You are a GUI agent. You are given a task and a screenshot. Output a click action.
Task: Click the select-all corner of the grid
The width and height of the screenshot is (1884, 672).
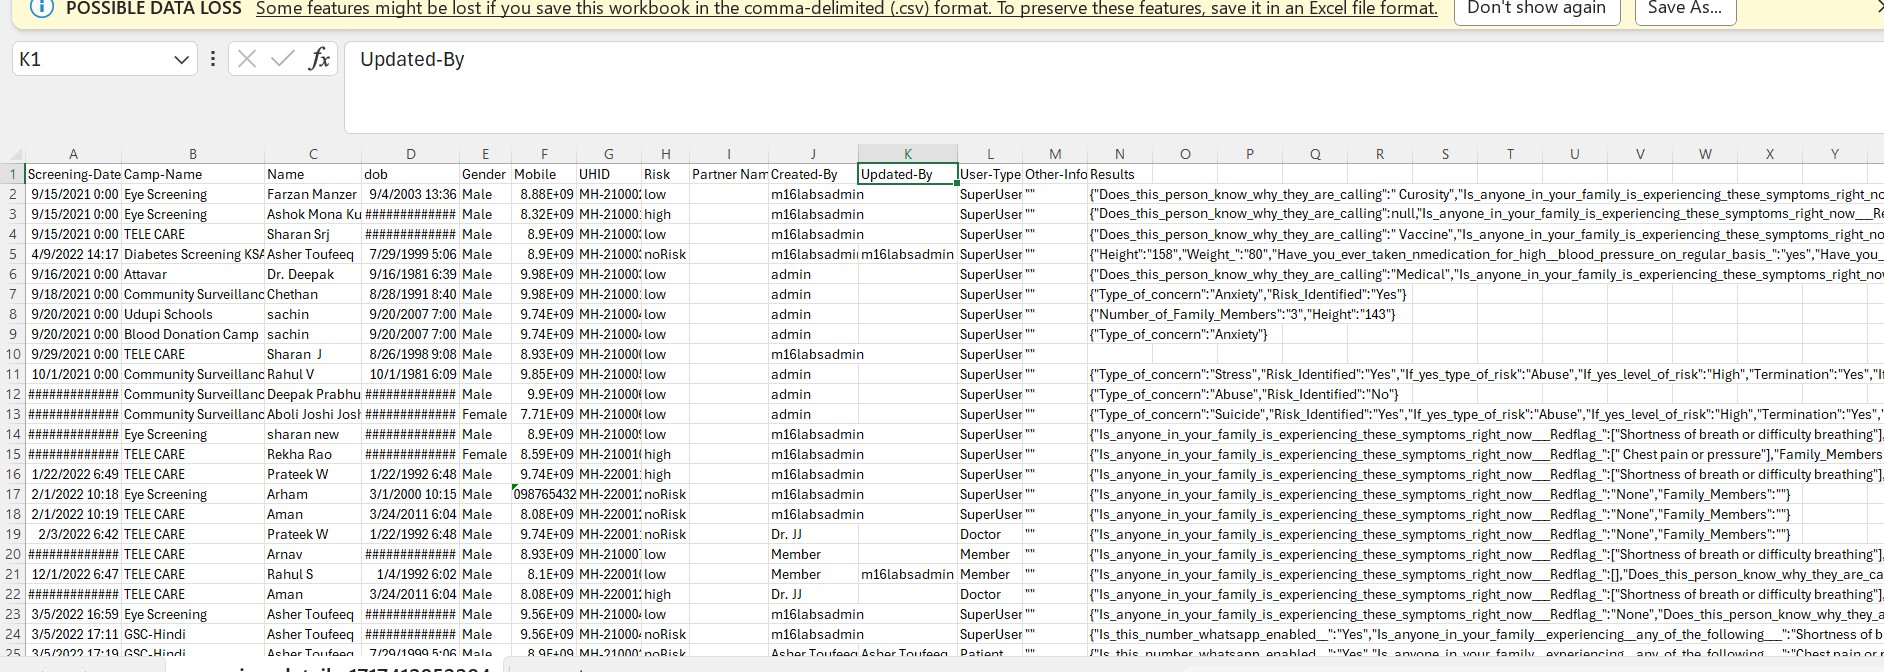tap(12, 154)
